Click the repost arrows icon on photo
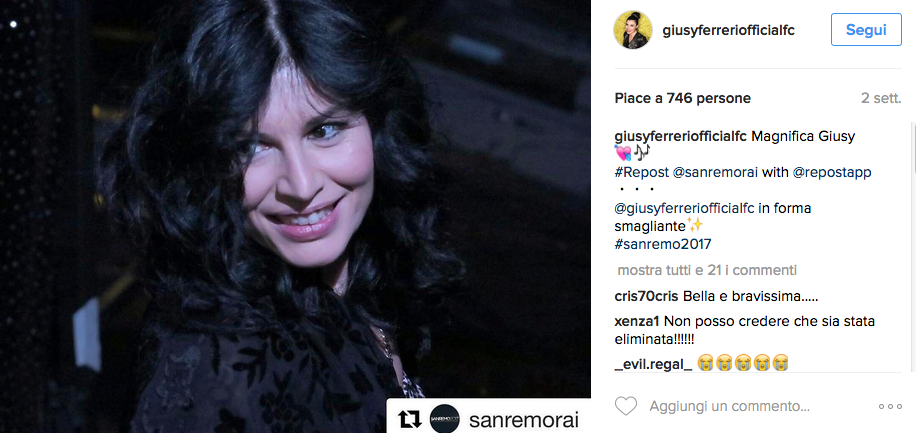The image size is (916, 433). click(409, 419)
